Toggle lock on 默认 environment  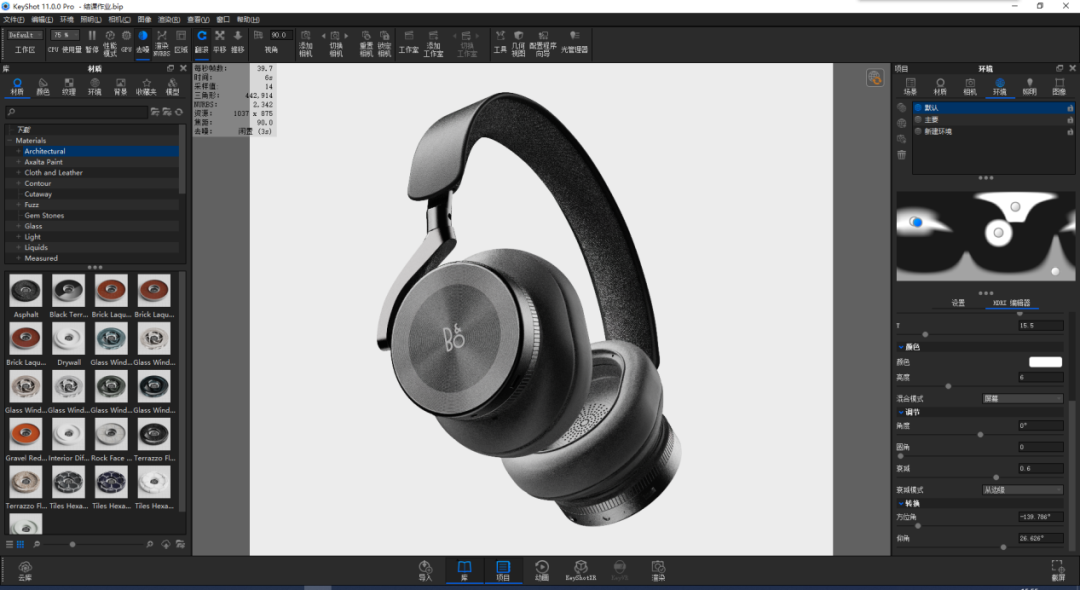click(1070, 108)
